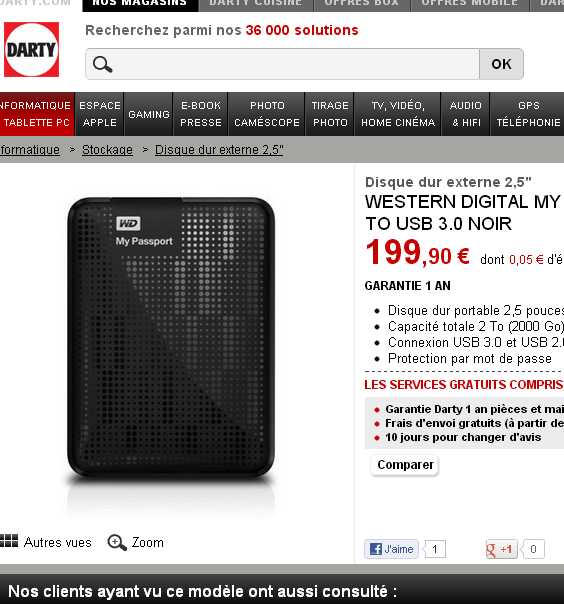Click the Darty logo

point(32,49)
